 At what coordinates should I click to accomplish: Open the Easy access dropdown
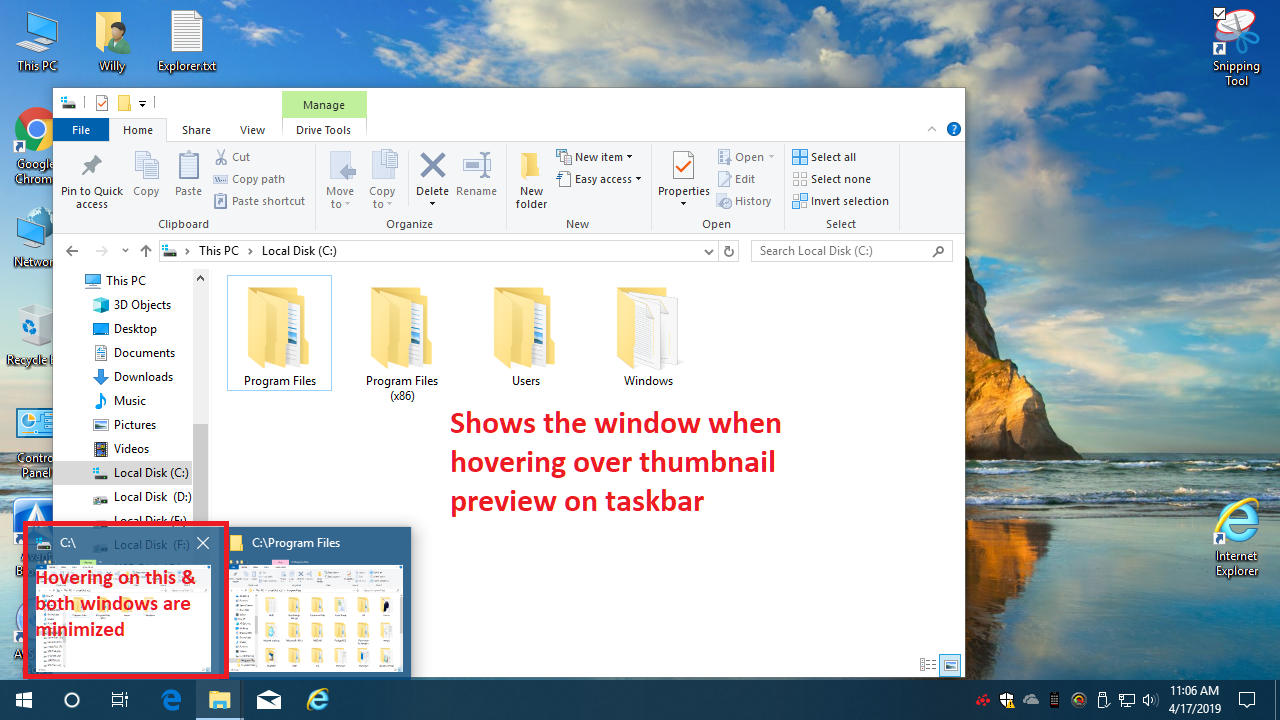coord(599,179)
